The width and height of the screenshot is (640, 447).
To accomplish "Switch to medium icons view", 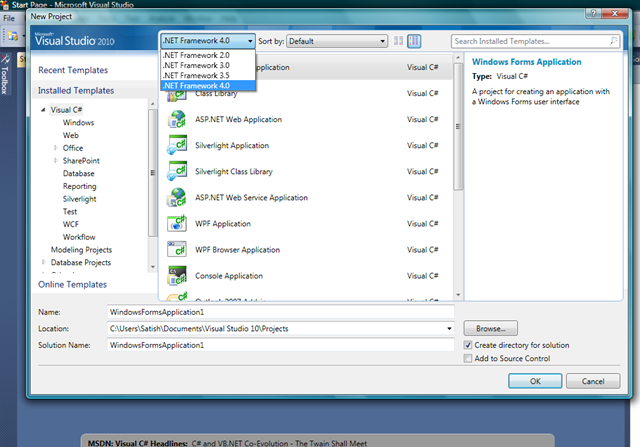I will pyautogui.click(x=414, y=41).
